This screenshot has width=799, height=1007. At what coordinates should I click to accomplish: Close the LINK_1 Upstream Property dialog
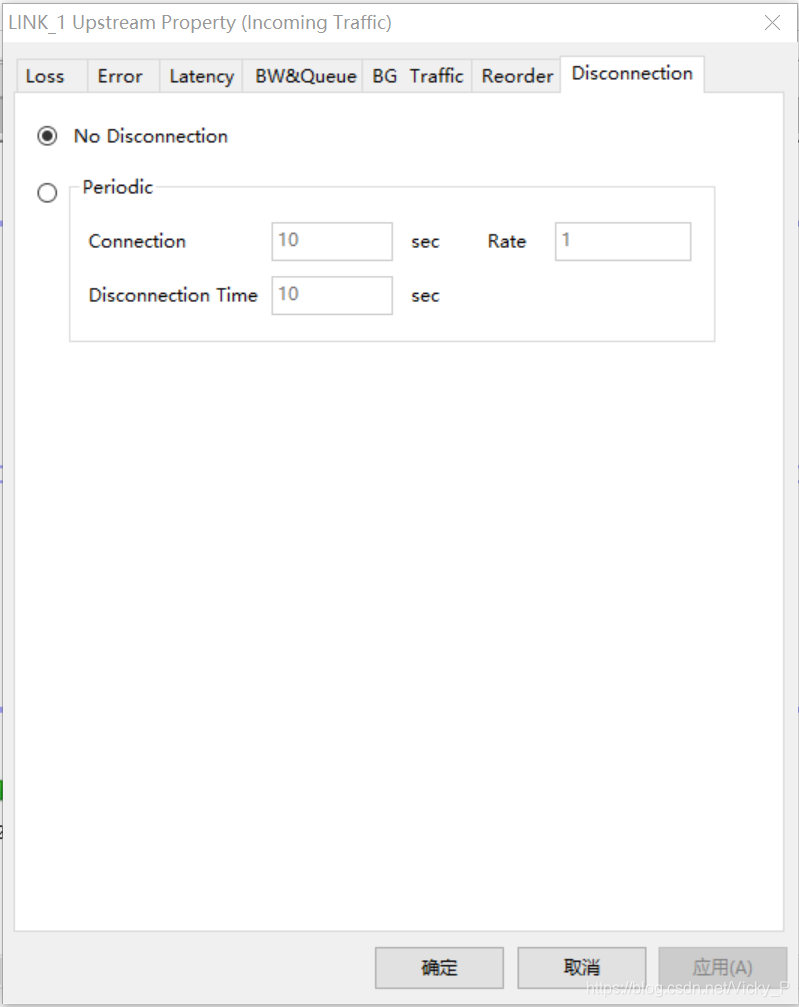773,23
